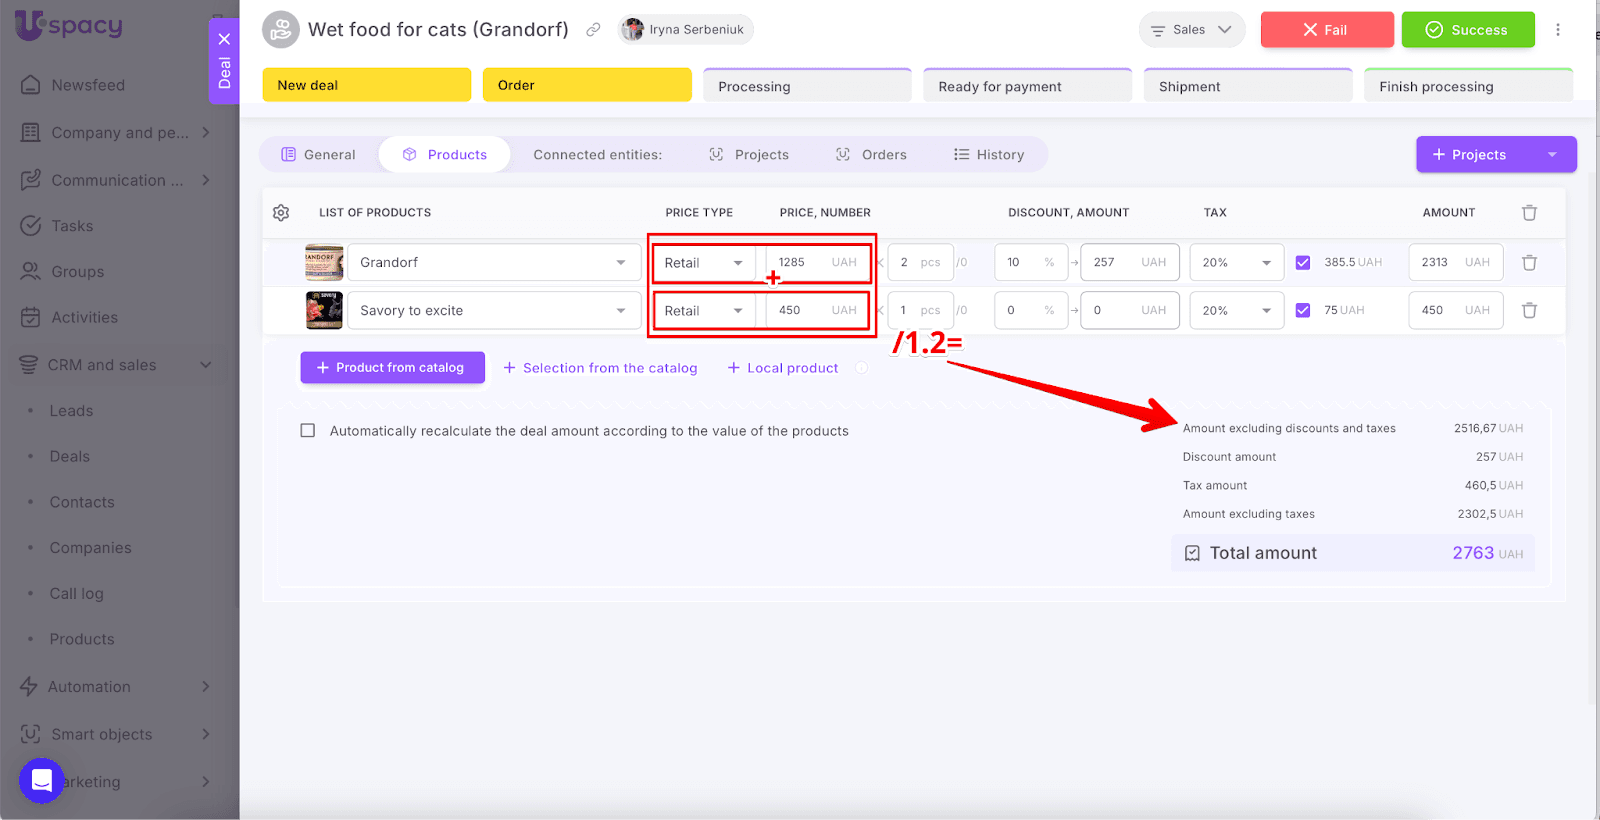Click the Product from catalog button
This screenshot has height=820, width=1600.
tap(392, 368)
